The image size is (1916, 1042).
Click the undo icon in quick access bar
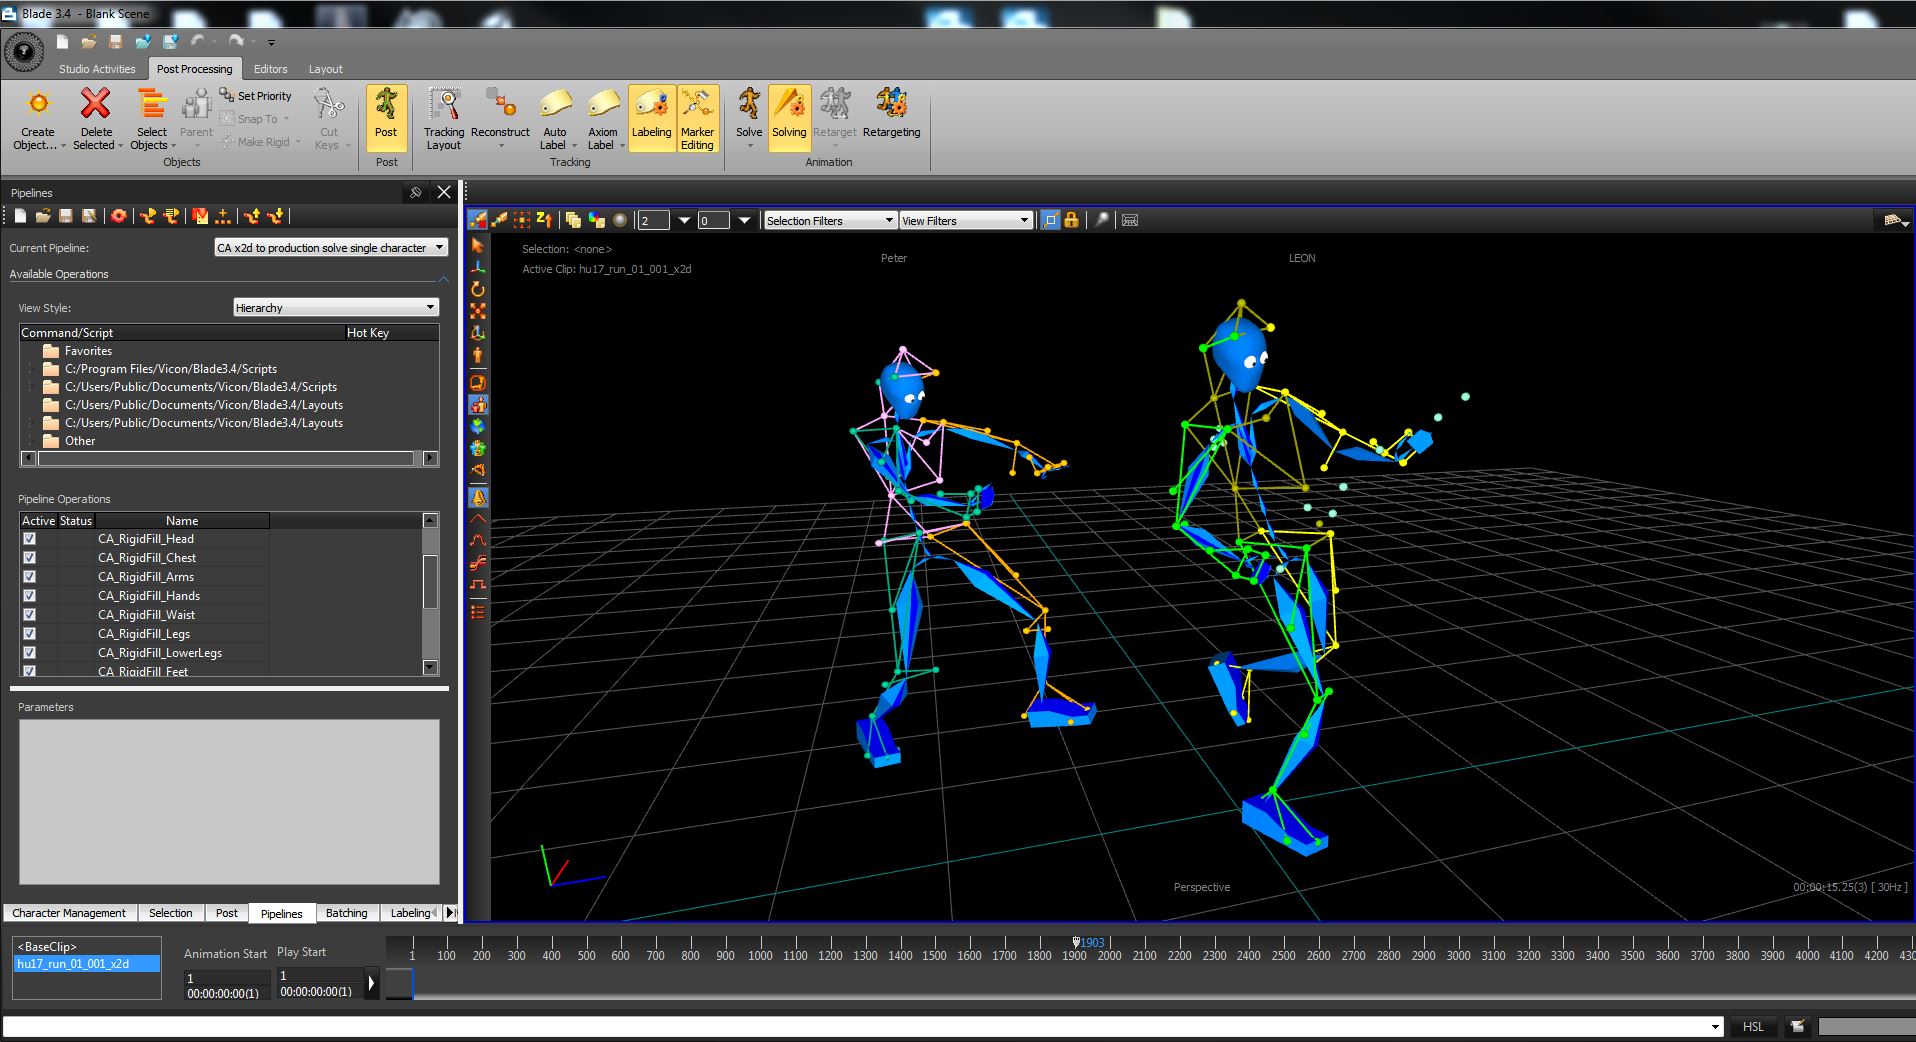198,41
